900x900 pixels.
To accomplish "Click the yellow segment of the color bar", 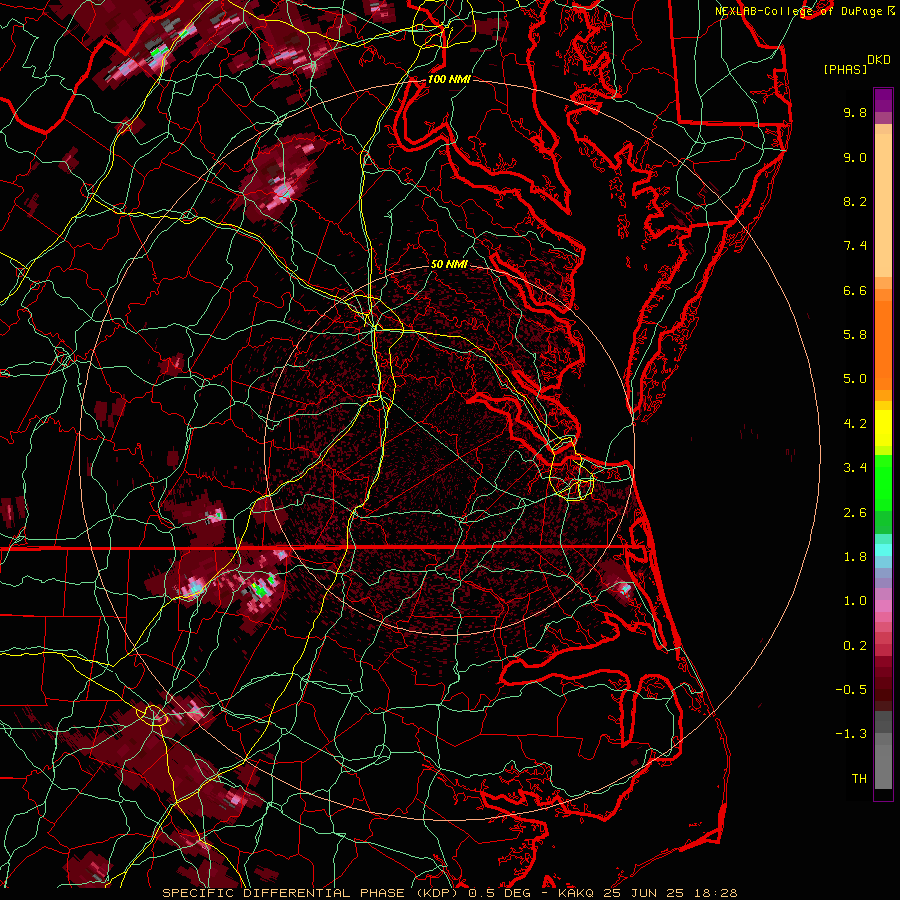I will point(883,428).
